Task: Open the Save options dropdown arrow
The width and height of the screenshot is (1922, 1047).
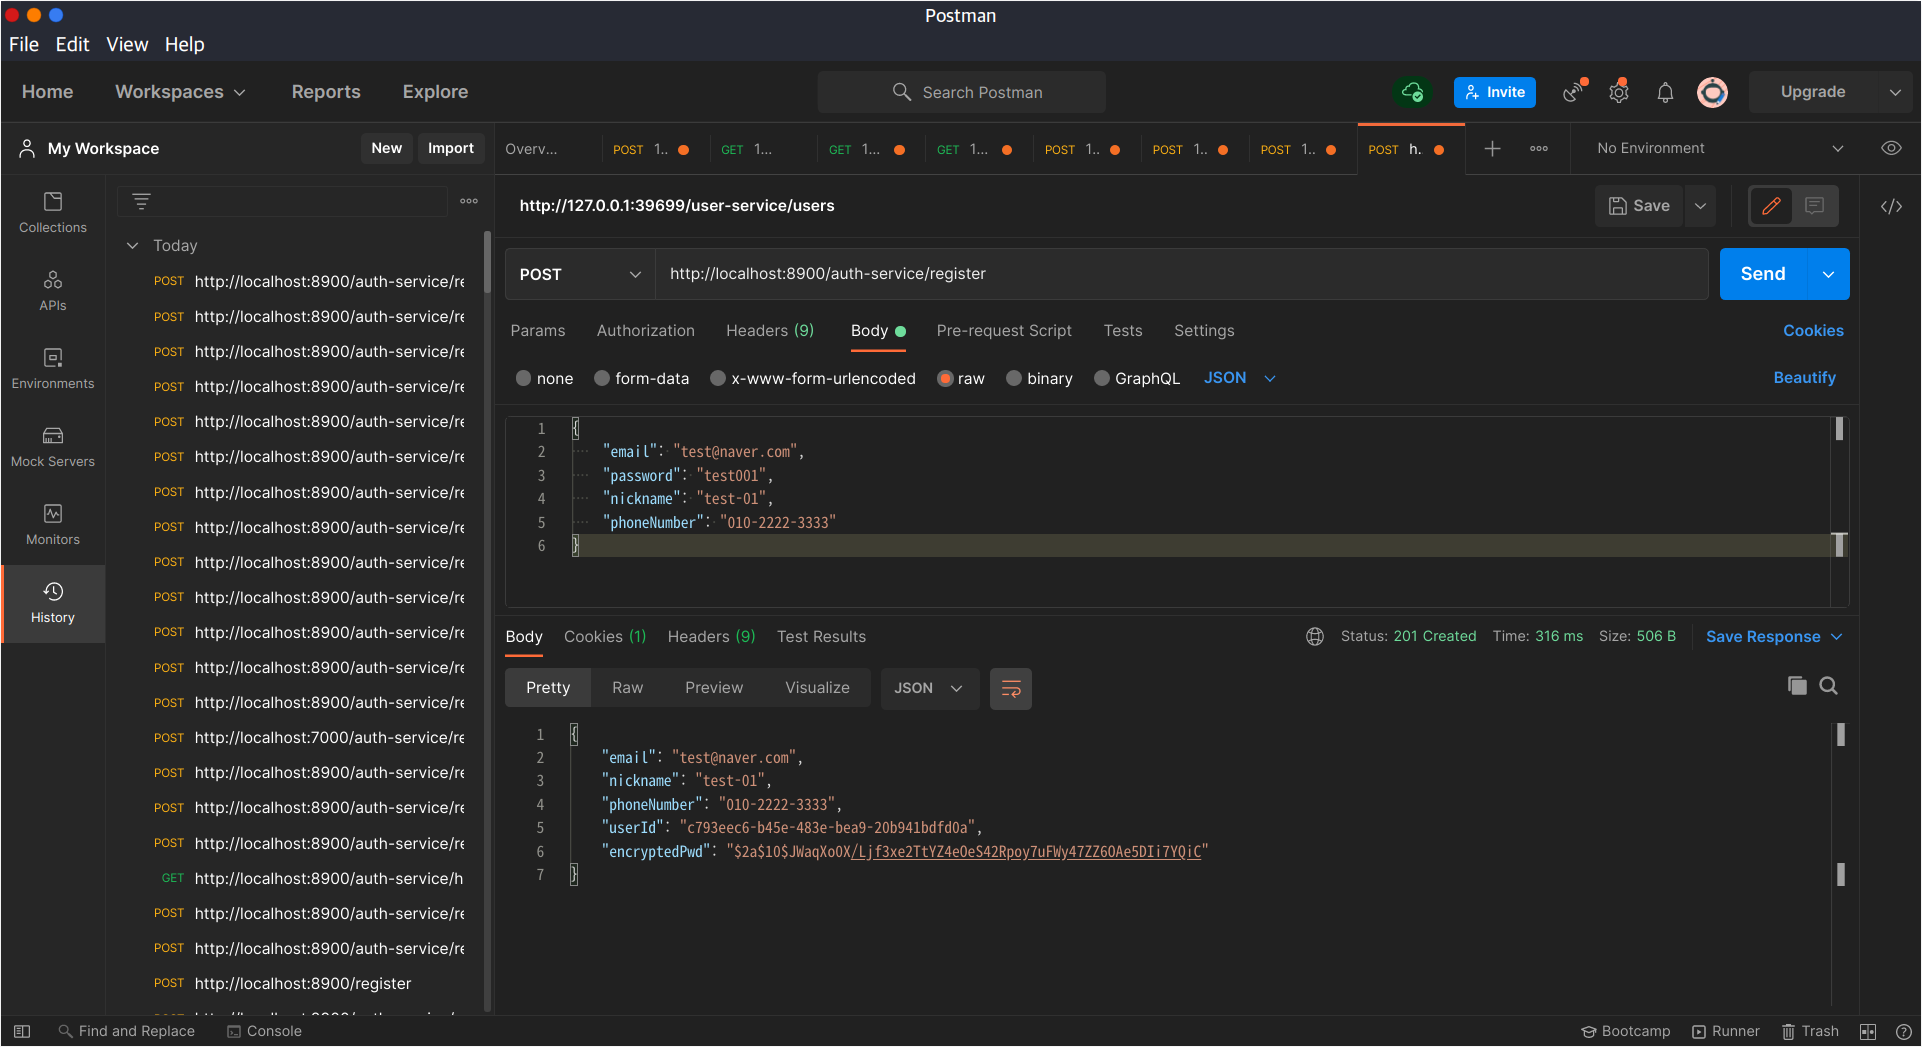Action: click(1700, 206)
